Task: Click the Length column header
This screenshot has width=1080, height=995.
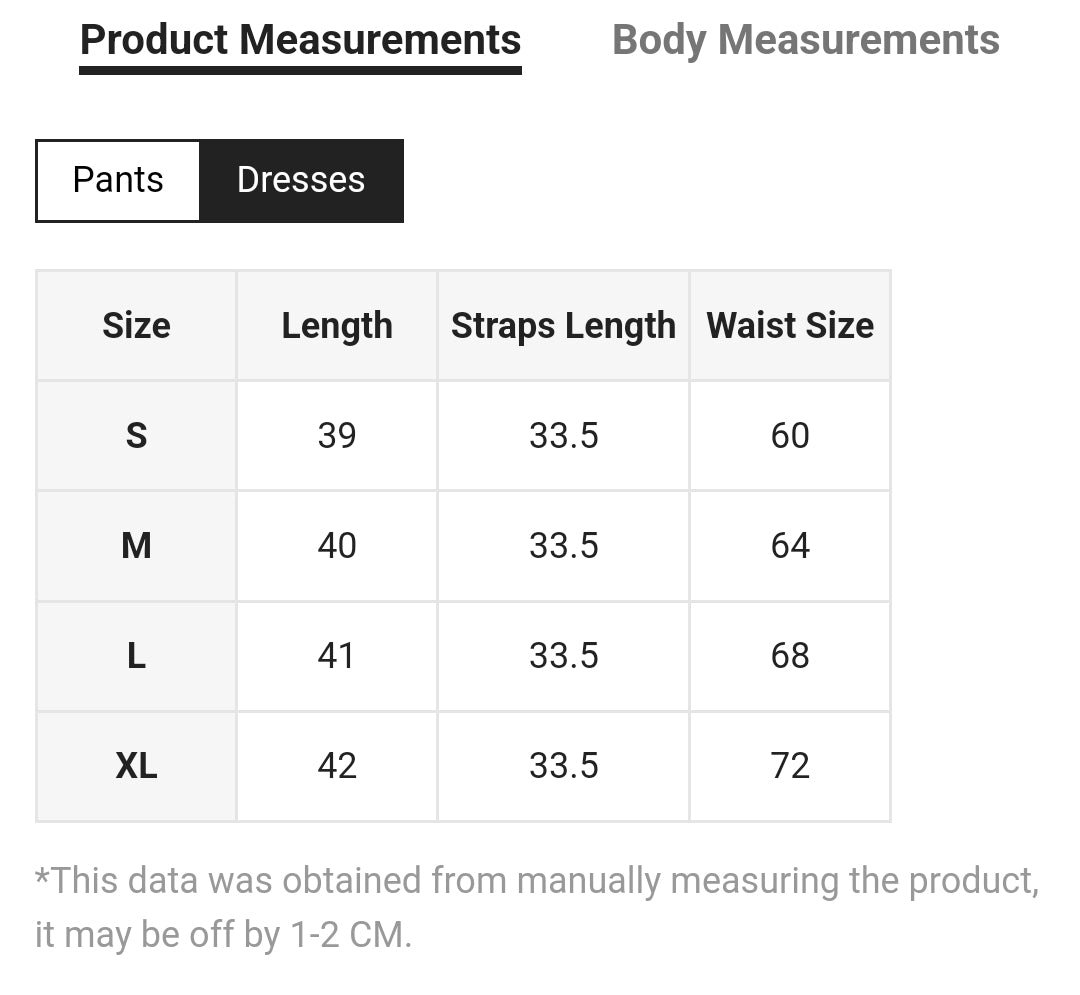Action: point(337,326)
